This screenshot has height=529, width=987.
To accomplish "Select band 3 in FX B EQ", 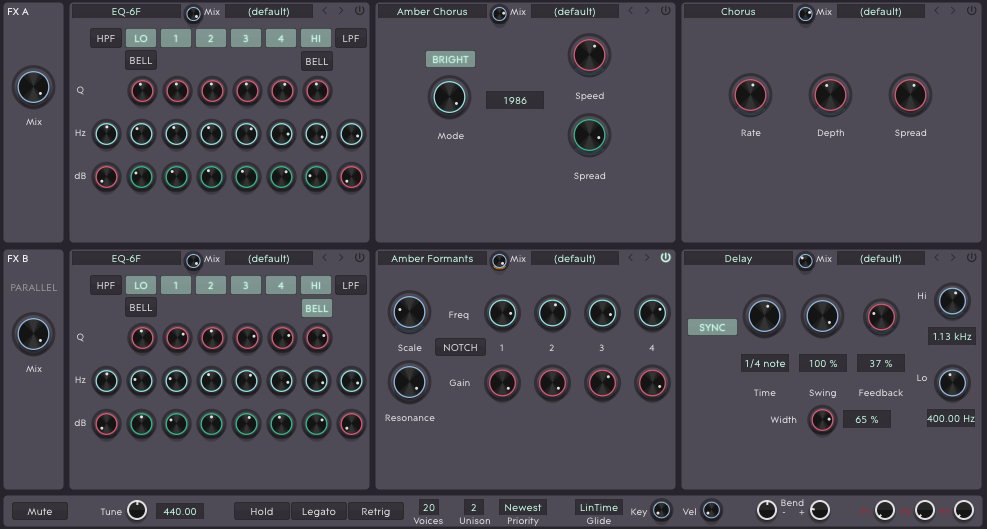I will coord(246,285).
